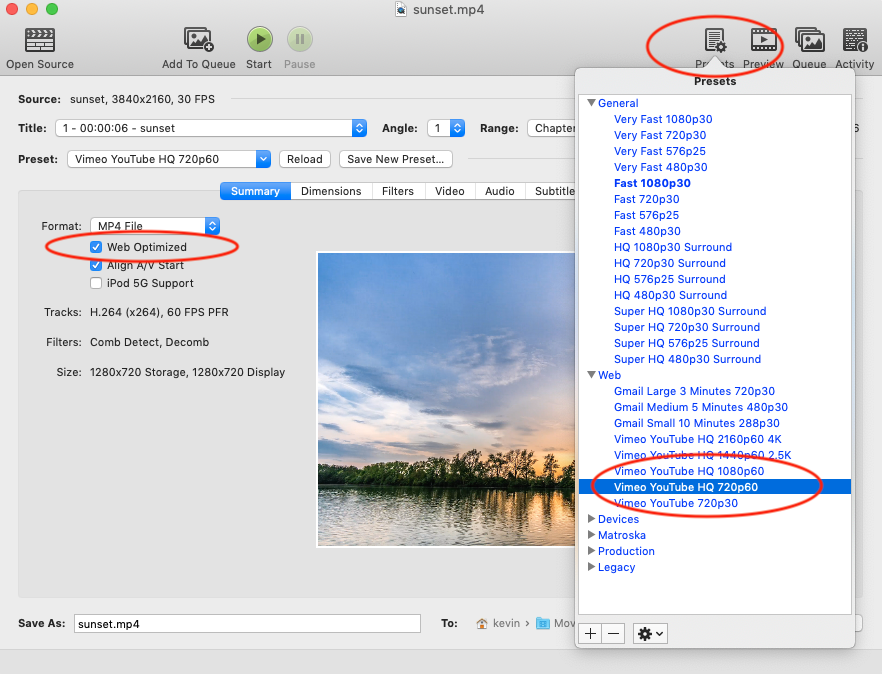Toggle the Align A/V Start checkbox
Viewport: 882px width, 674px height.
pyautogui.click(x=96, y=265)
